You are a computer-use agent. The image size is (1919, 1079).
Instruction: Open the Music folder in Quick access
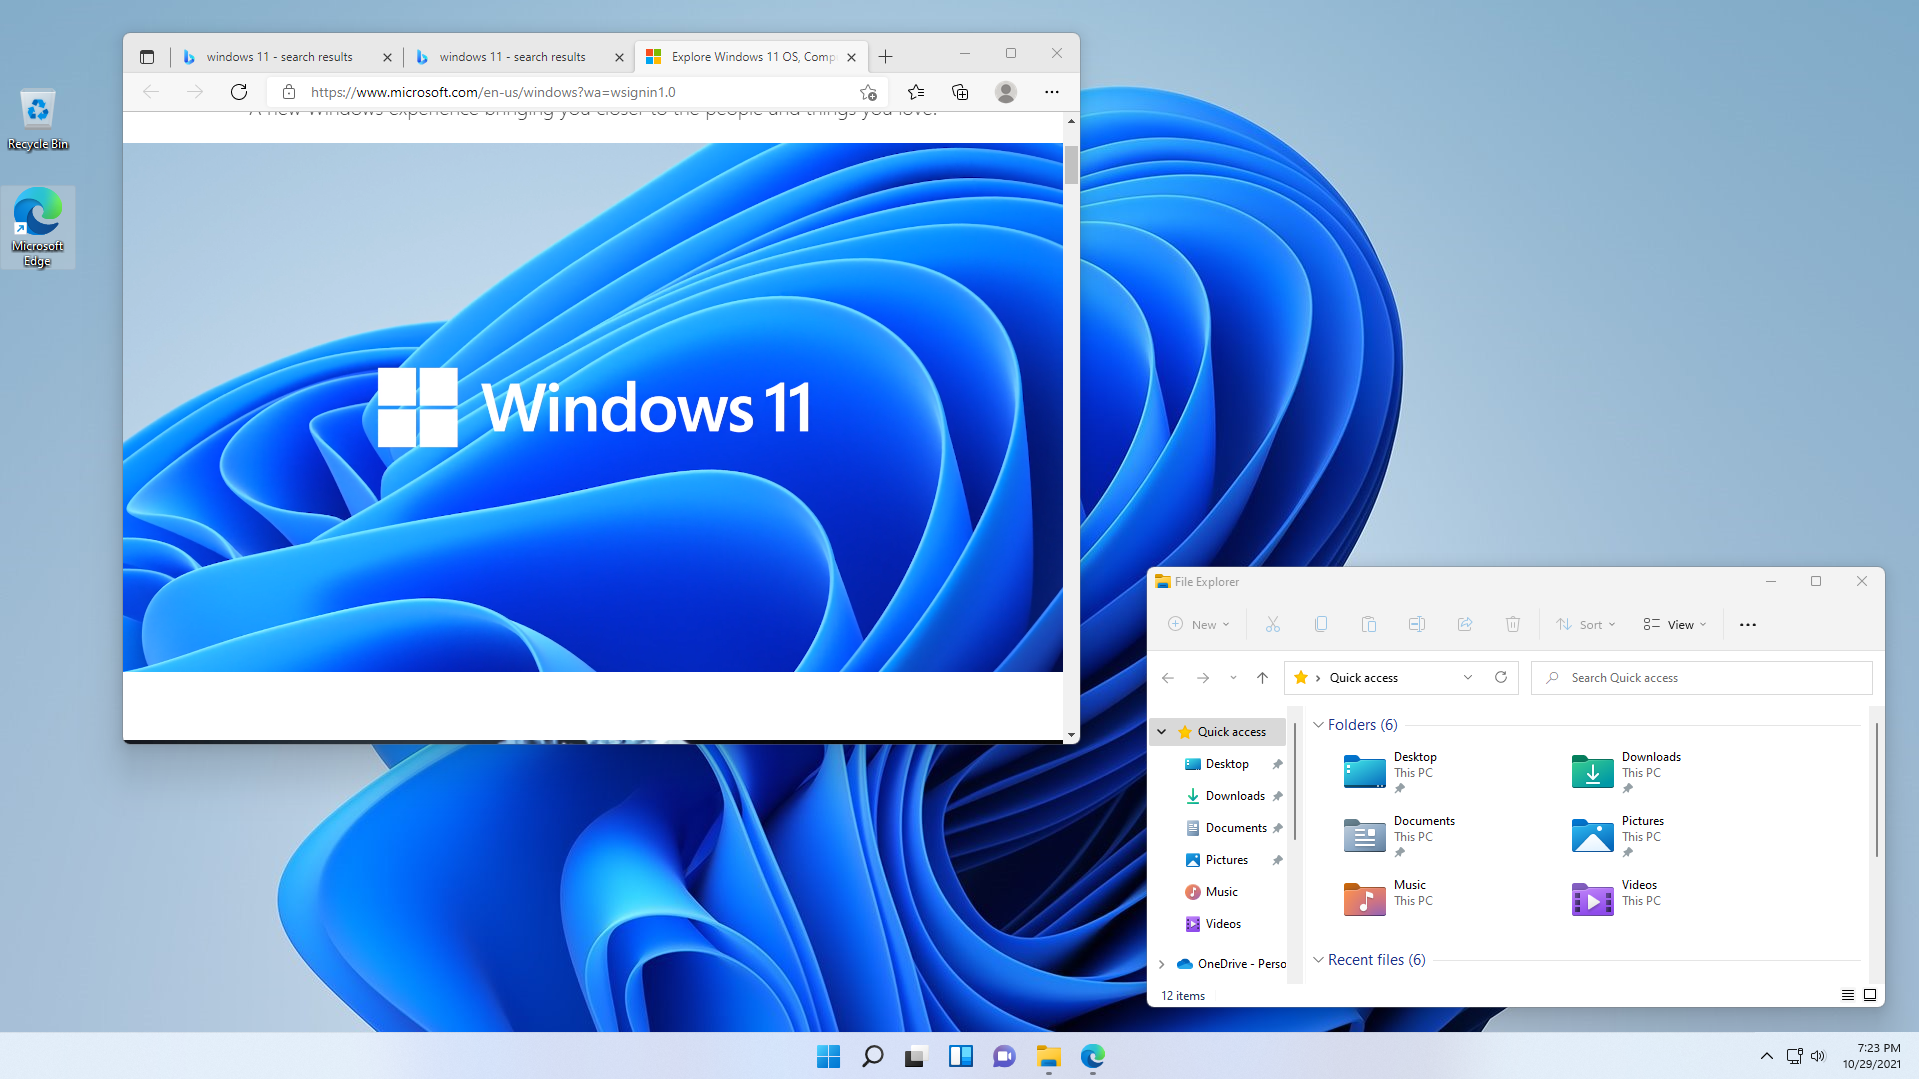[x=1221, y=891]
